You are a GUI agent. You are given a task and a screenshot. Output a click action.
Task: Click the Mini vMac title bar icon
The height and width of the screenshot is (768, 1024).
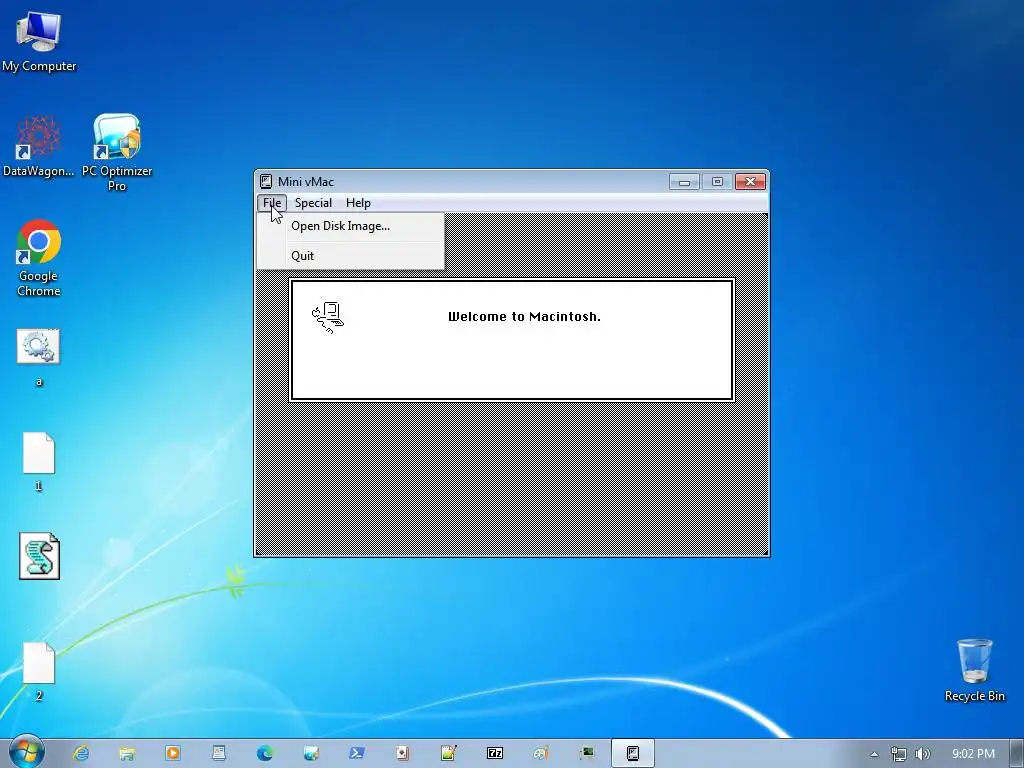(x=266, y=182)
